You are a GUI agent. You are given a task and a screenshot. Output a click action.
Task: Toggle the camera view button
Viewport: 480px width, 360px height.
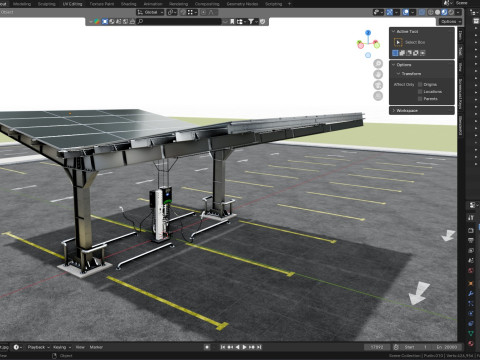pyautogui.click(x=378, y=85)
